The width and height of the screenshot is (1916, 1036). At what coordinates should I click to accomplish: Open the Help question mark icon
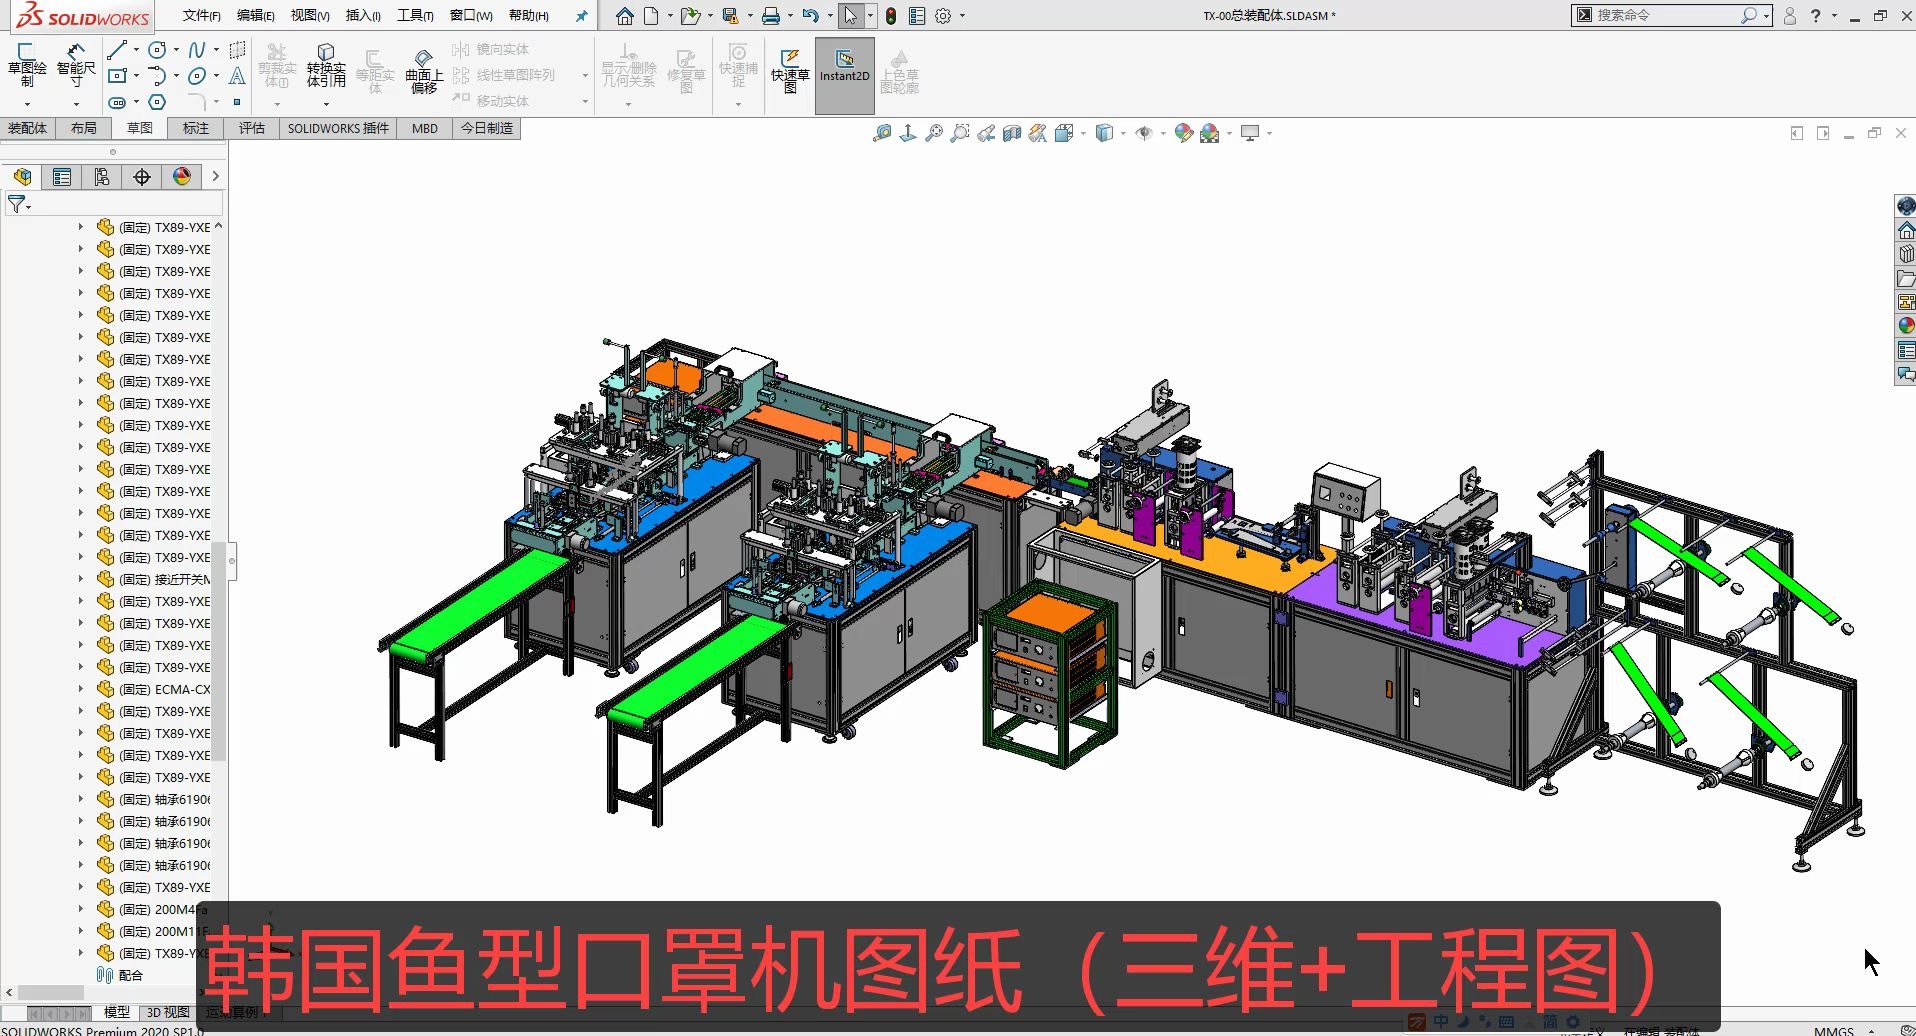(x=1816, y=16)
